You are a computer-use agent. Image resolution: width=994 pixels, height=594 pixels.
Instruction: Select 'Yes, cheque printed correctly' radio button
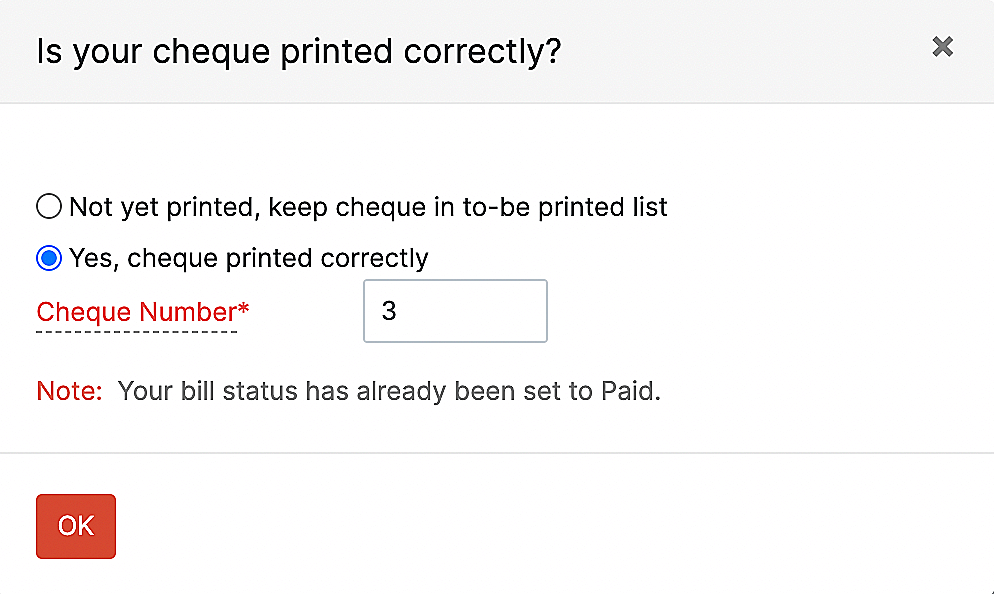[49, 258]
